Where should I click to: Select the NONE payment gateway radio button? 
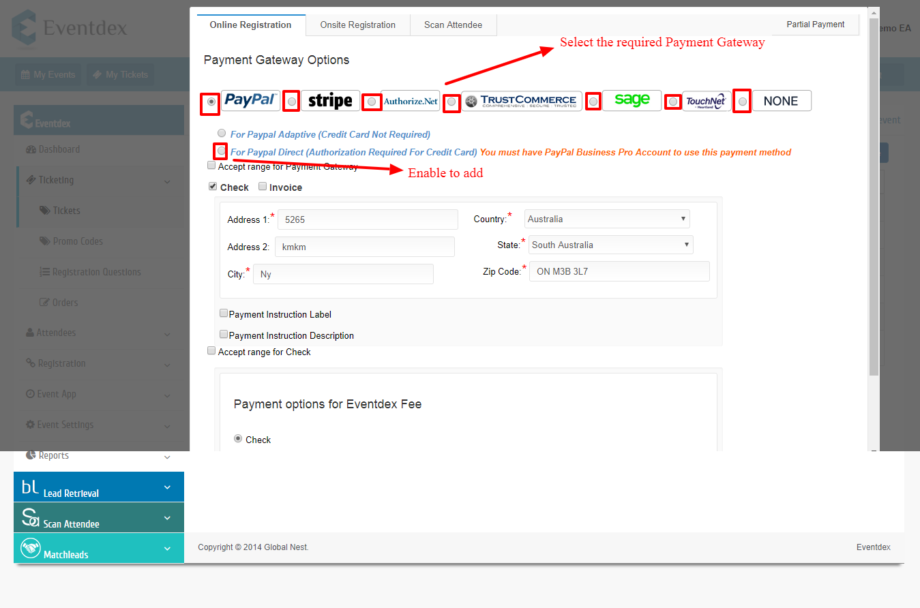pyautogui.click(x=742, y=101)
